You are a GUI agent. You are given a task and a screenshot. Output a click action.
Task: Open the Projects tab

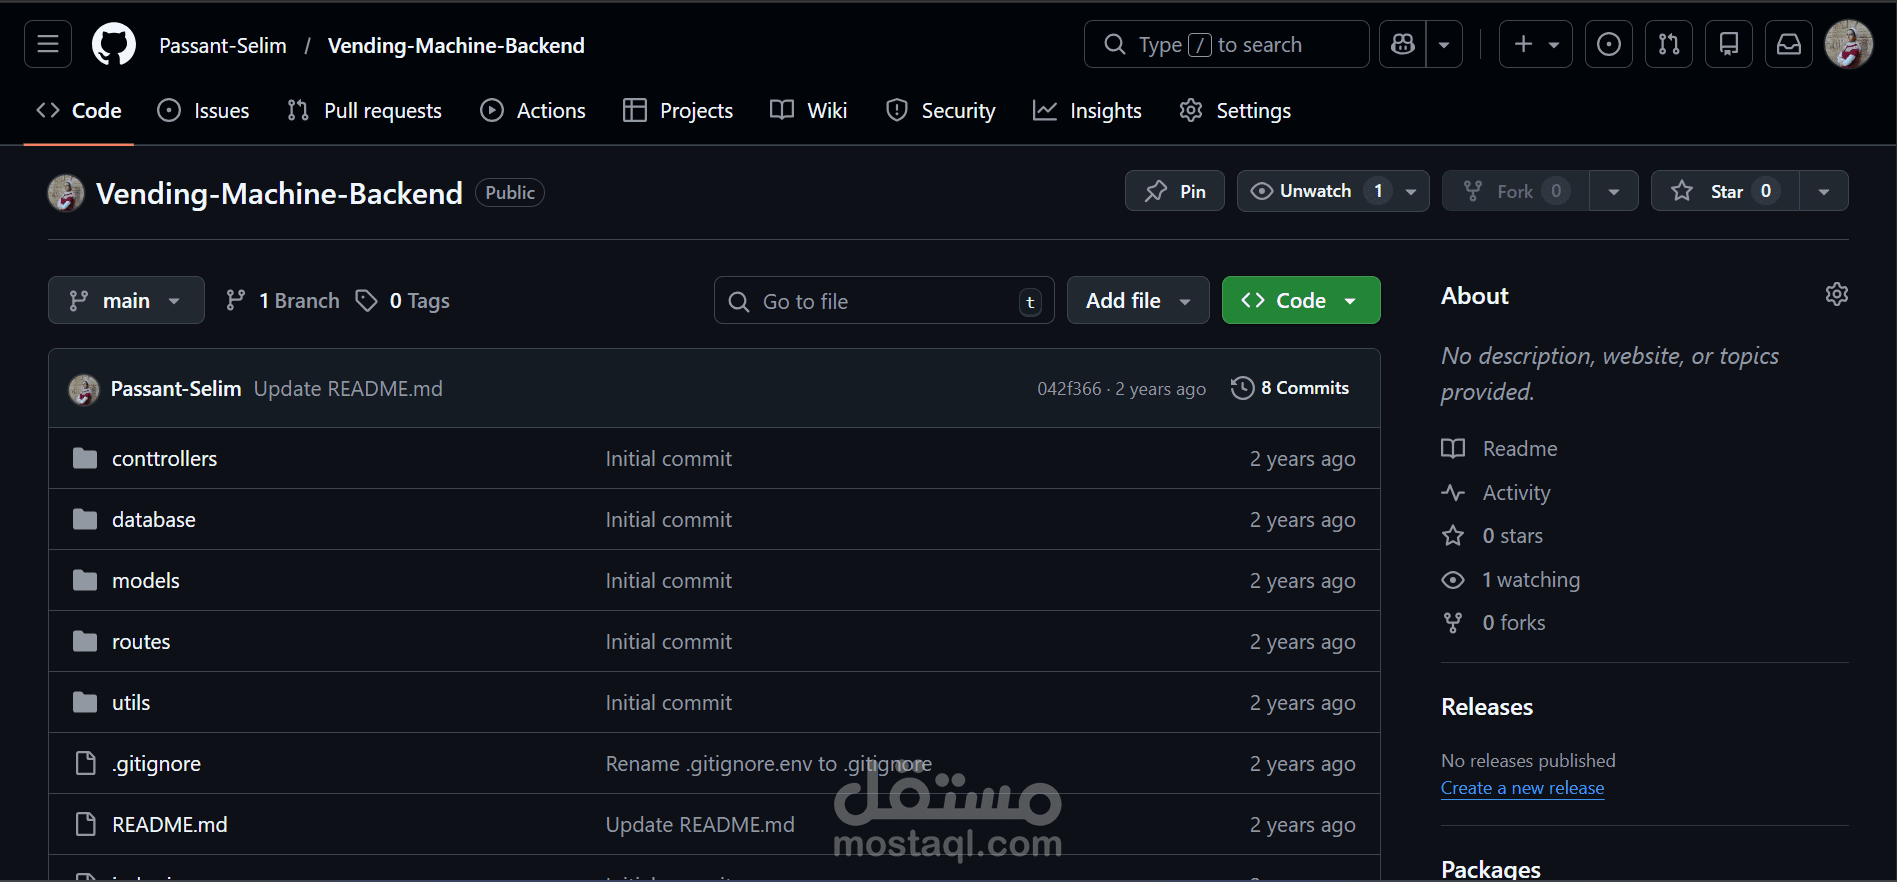coord(678,111)
